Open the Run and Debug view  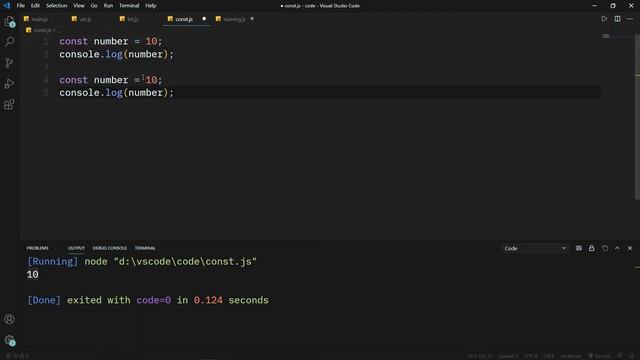[x=9, y=83]
